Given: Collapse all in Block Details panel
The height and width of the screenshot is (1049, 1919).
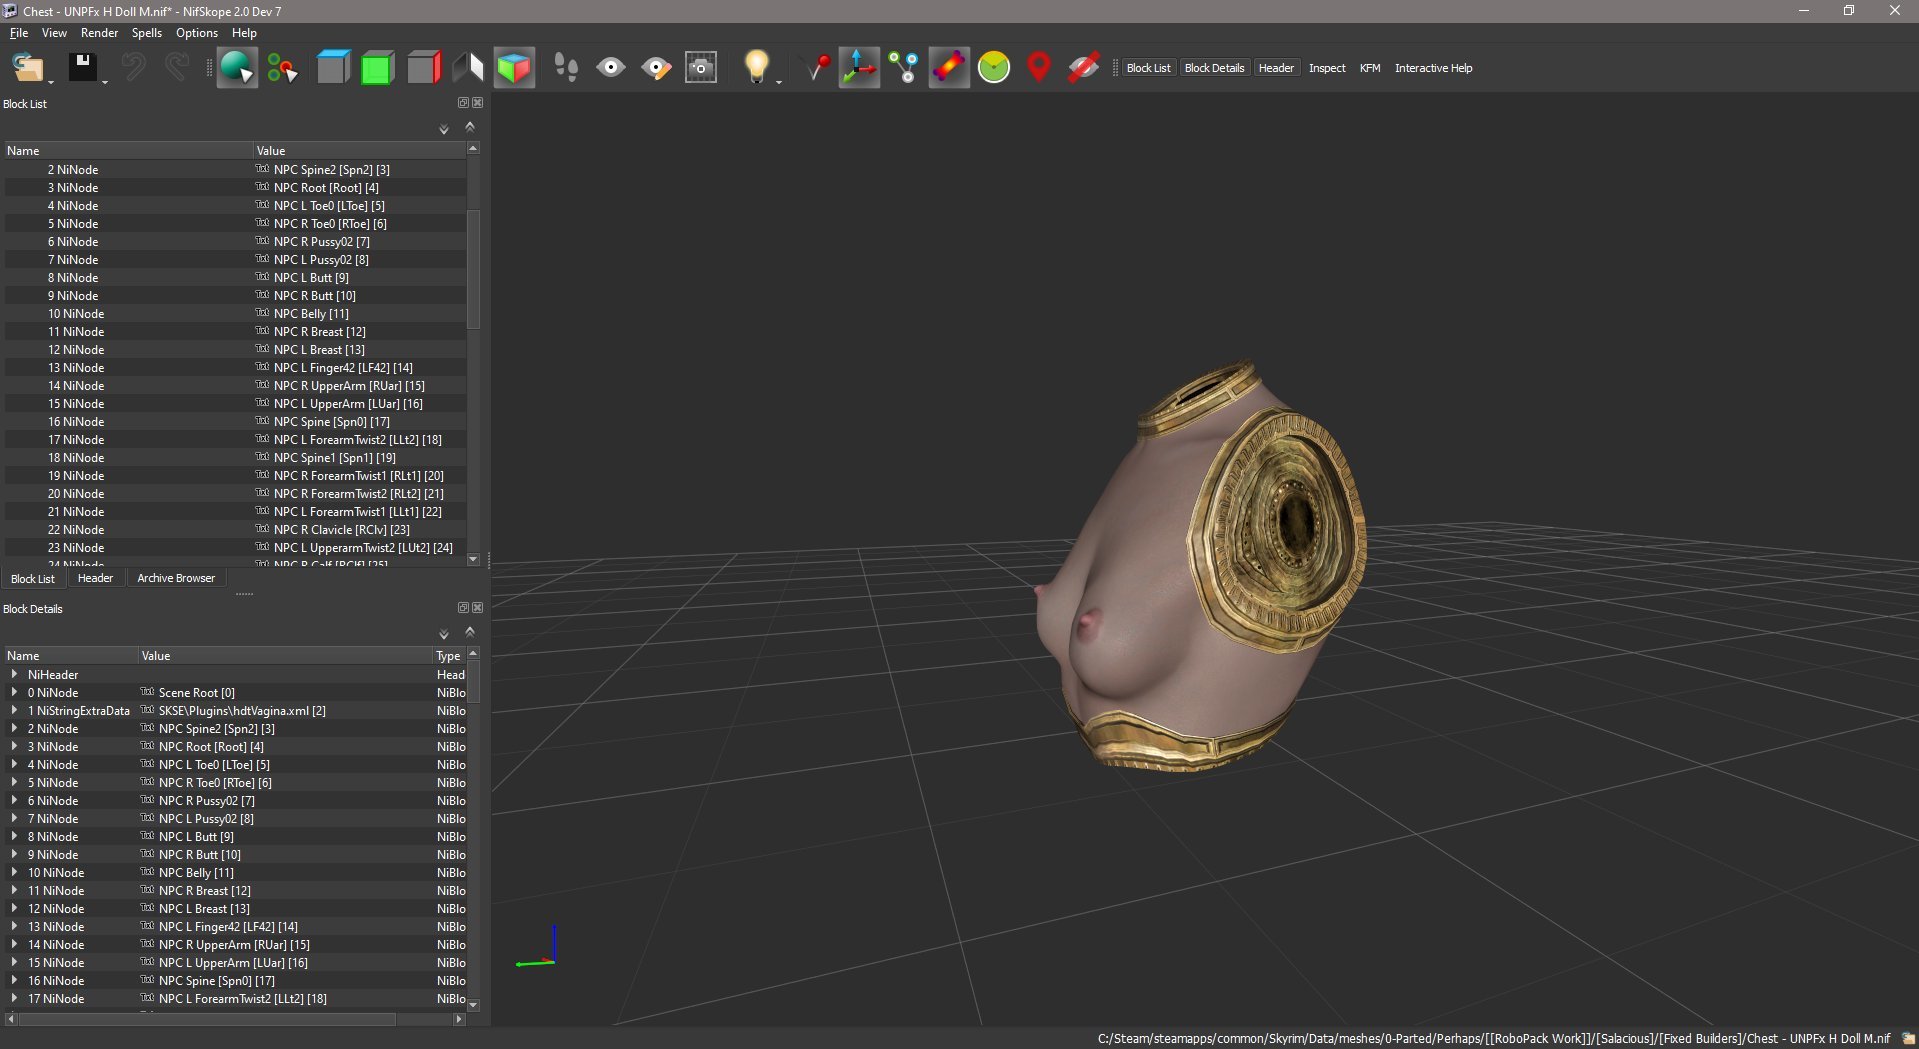Looking at the screenshot, I should click(470, 632).
